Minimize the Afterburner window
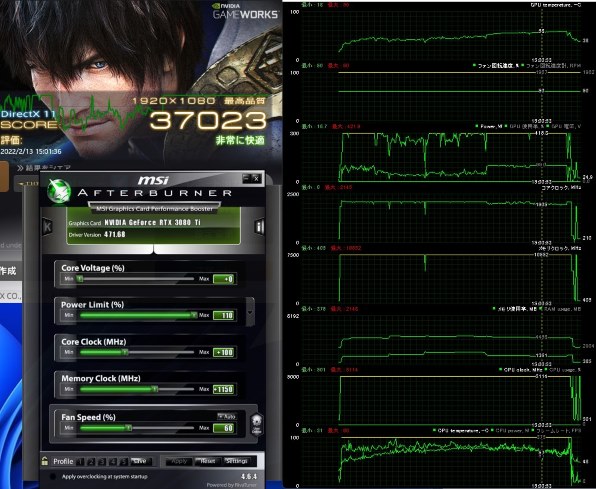 click(246, 178)
